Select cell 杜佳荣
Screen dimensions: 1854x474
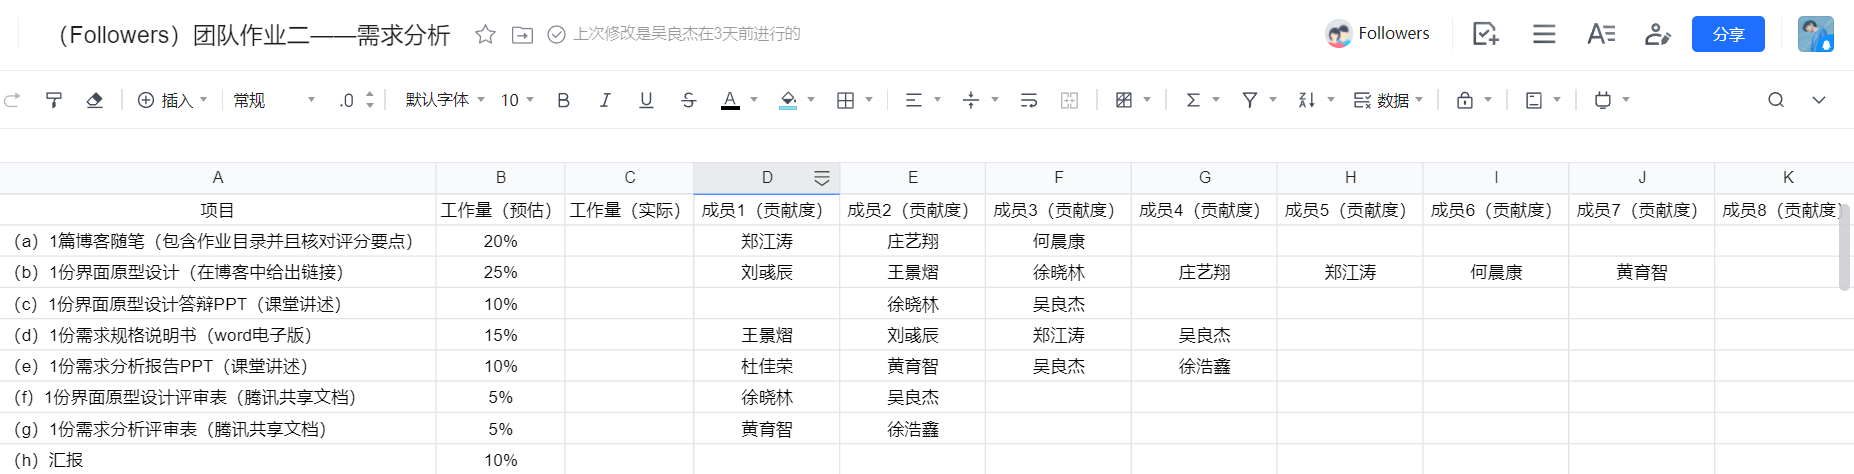(x=767, y=366)
